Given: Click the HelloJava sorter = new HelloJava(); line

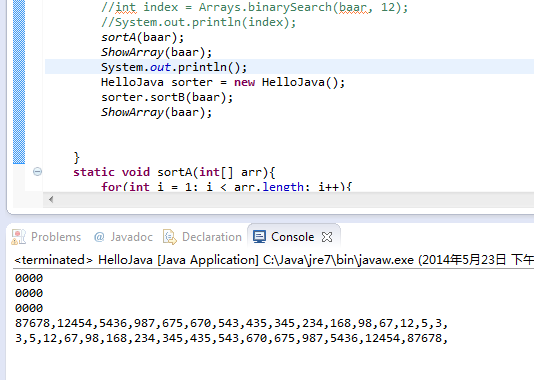Looking at the screenshot, I should click(x=223, y=82).
